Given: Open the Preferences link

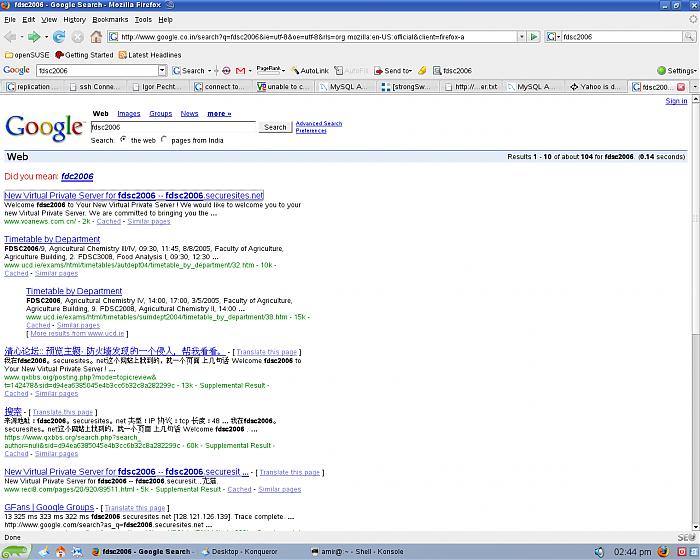Looking at the screenshot, I should pyautogui.click(x=311, y=131).
